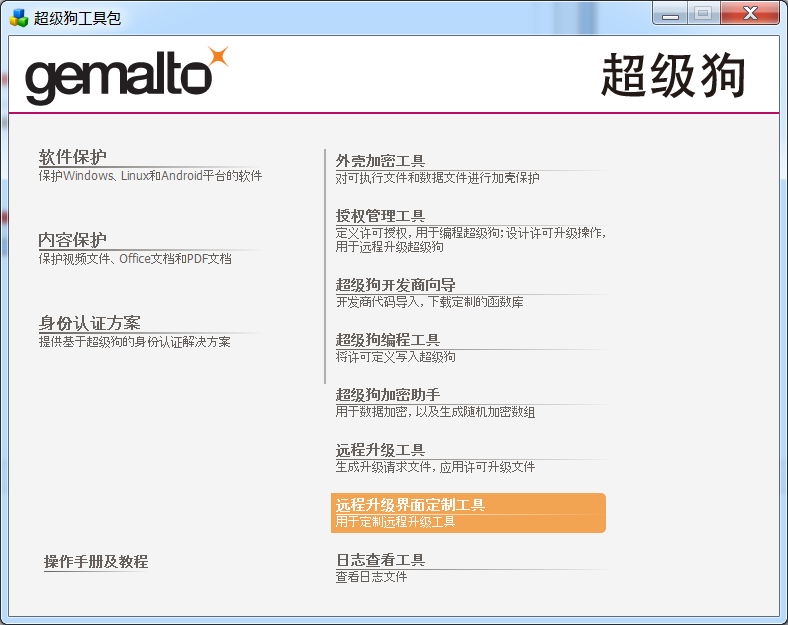Screen dimensions: 788x625
Task: Open 软件保护 category
Action: click(72, 157)
